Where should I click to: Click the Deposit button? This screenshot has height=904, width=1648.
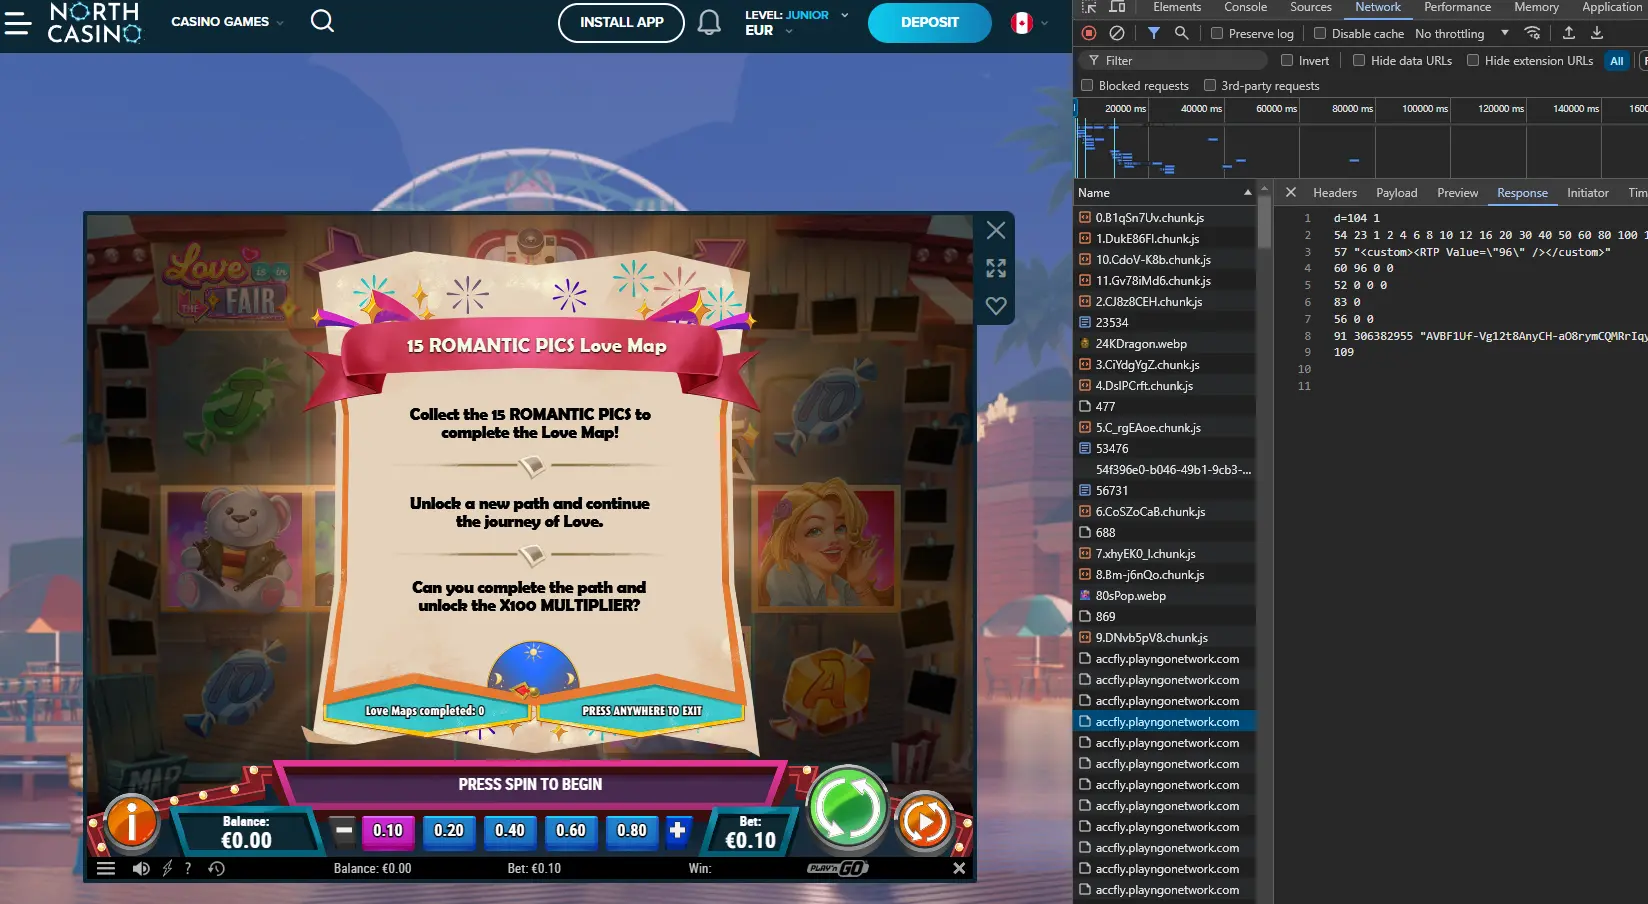[929, 22]
